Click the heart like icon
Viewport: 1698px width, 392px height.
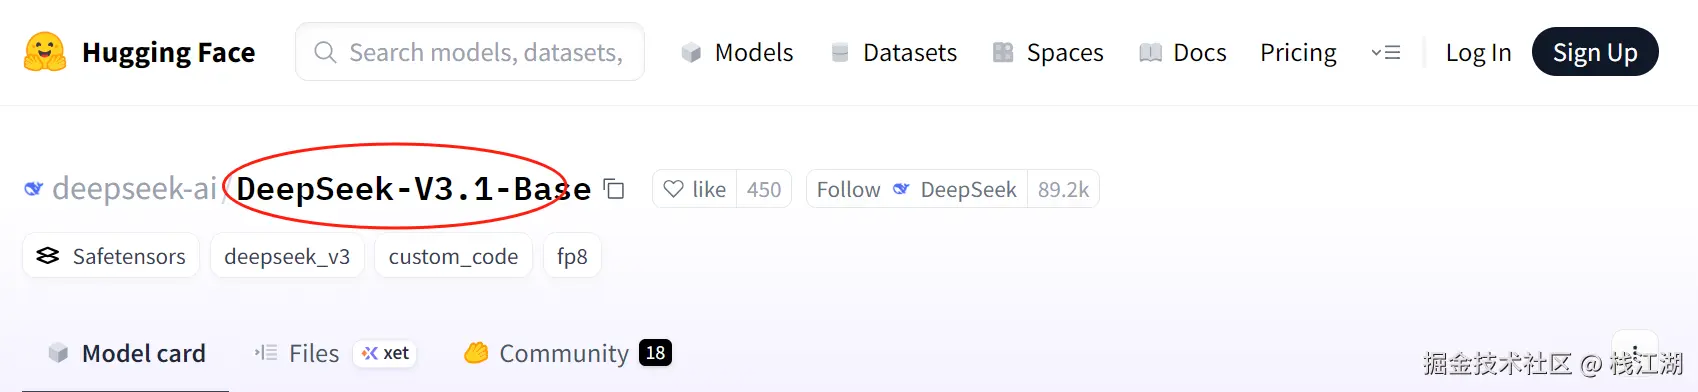coord(674,189)
